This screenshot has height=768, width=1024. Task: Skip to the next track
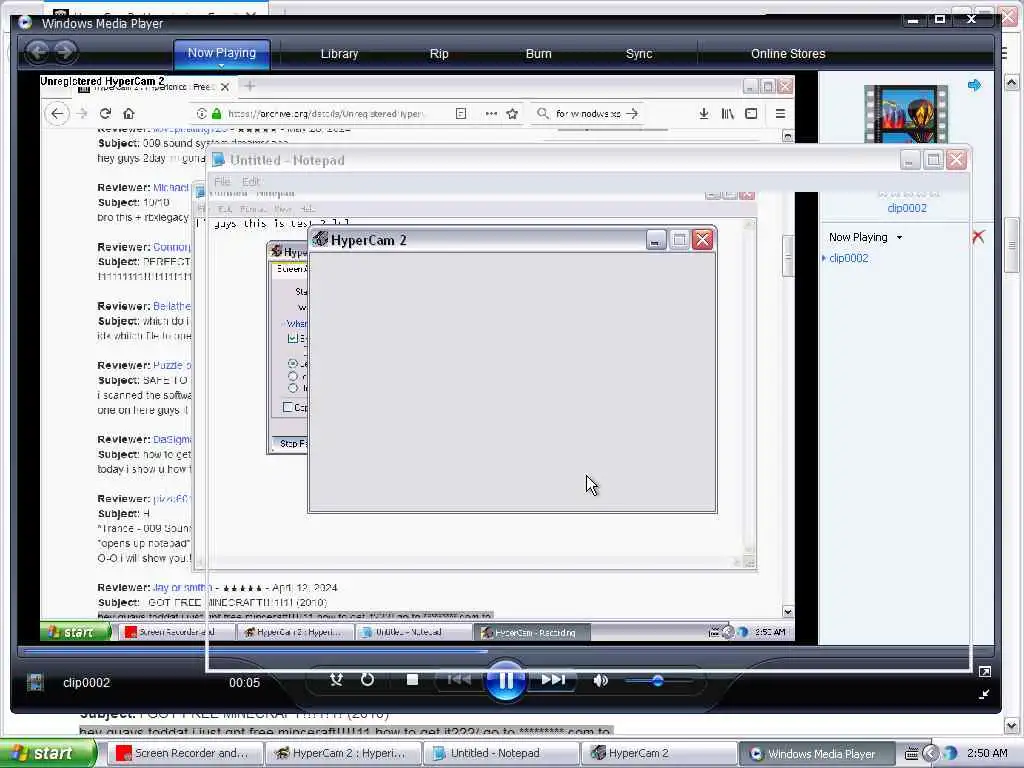(x=552, y=680)
